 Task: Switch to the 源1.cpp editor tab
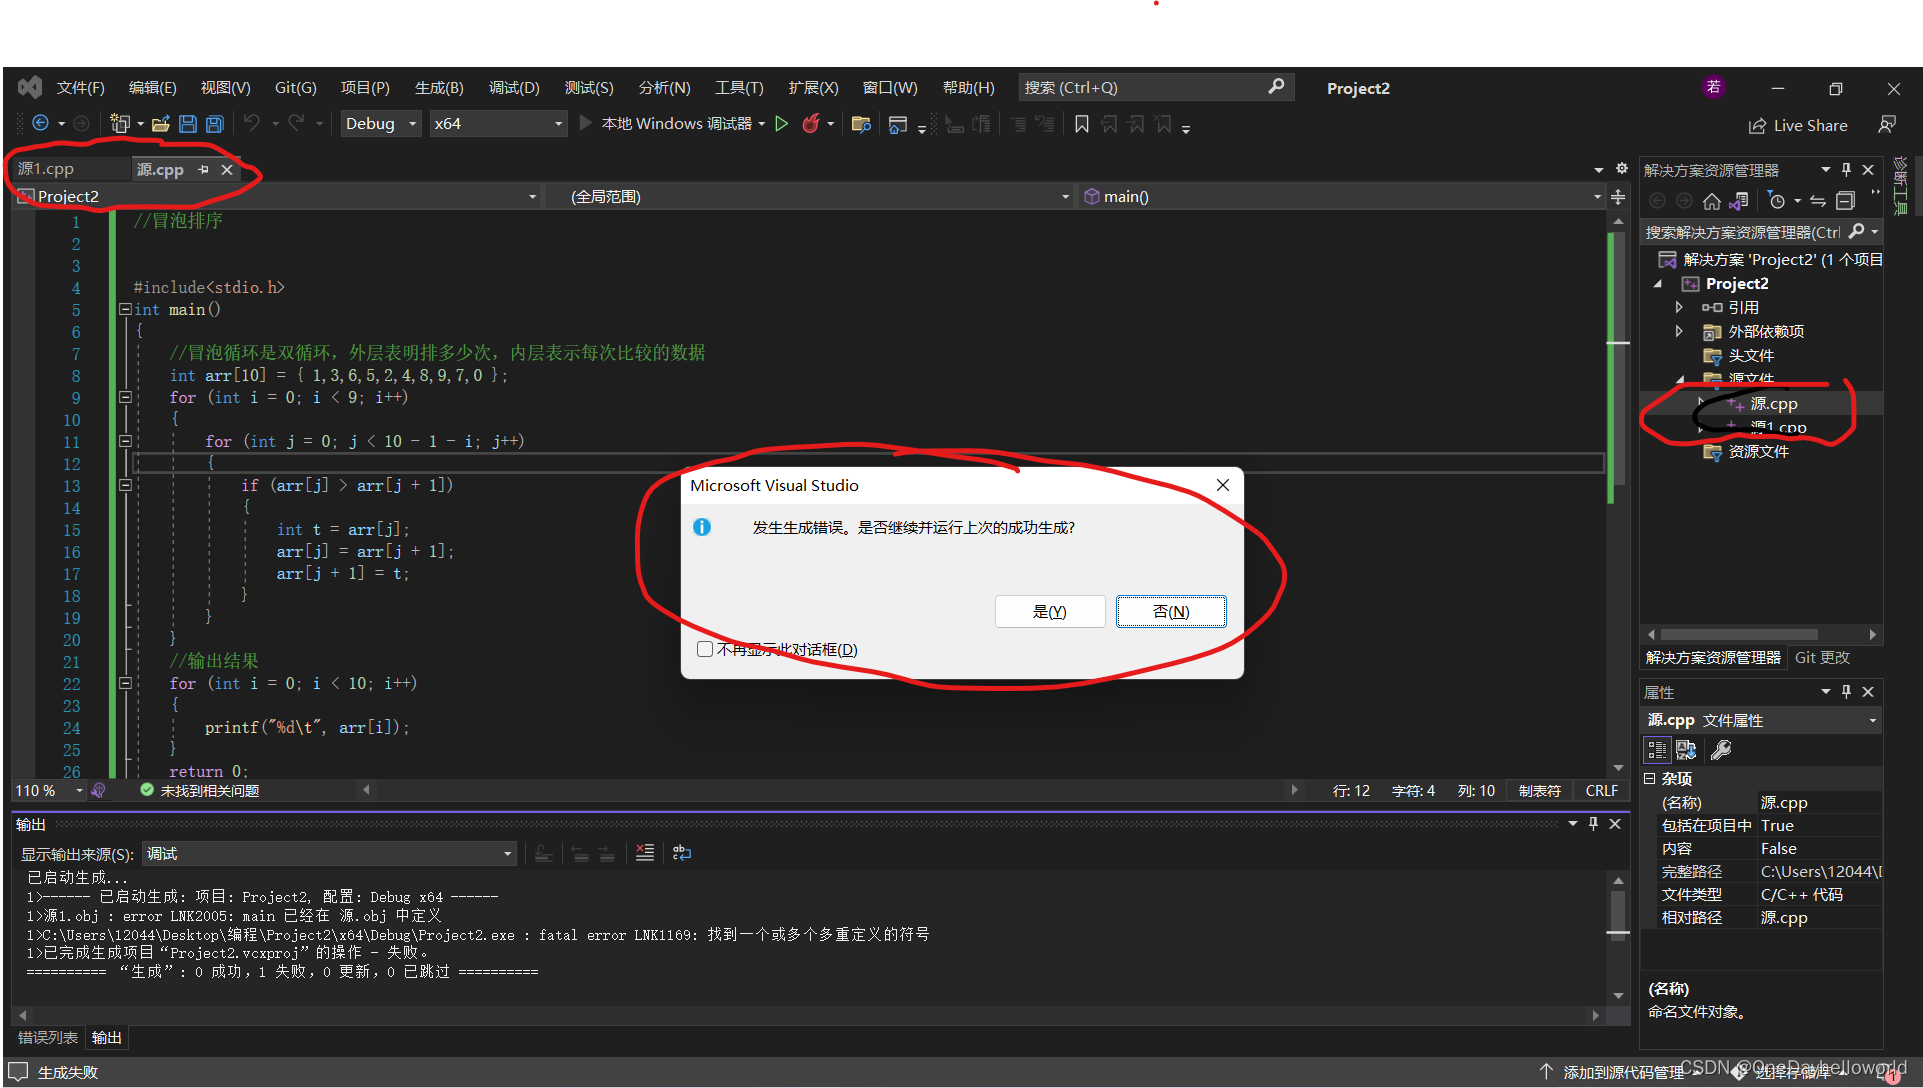click(x=46, y=169)
